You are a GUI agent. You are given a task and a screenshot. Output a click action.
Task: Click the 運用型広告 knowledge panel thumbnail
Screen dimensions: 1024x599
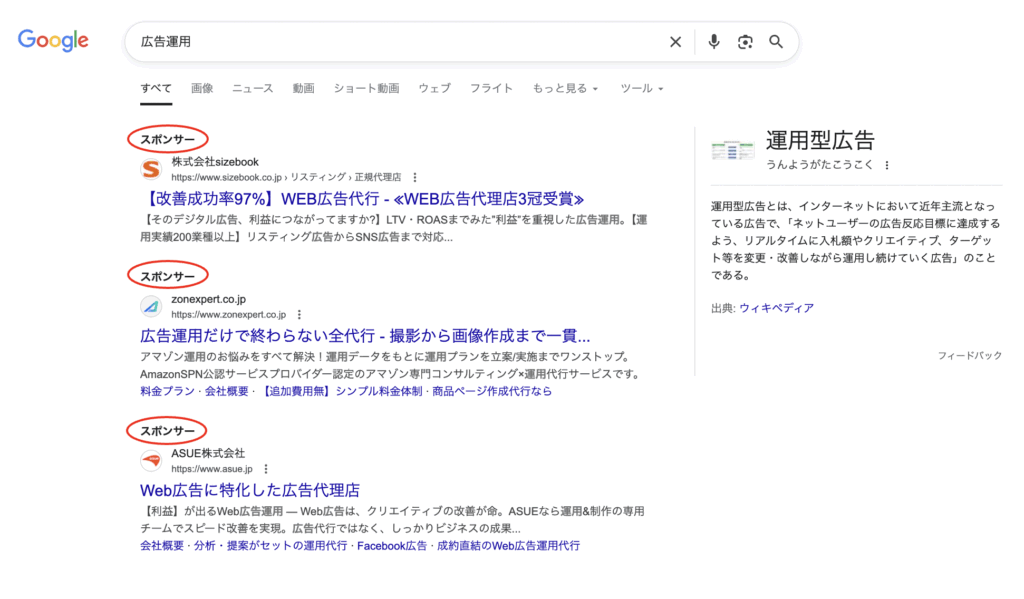(732, 150)
